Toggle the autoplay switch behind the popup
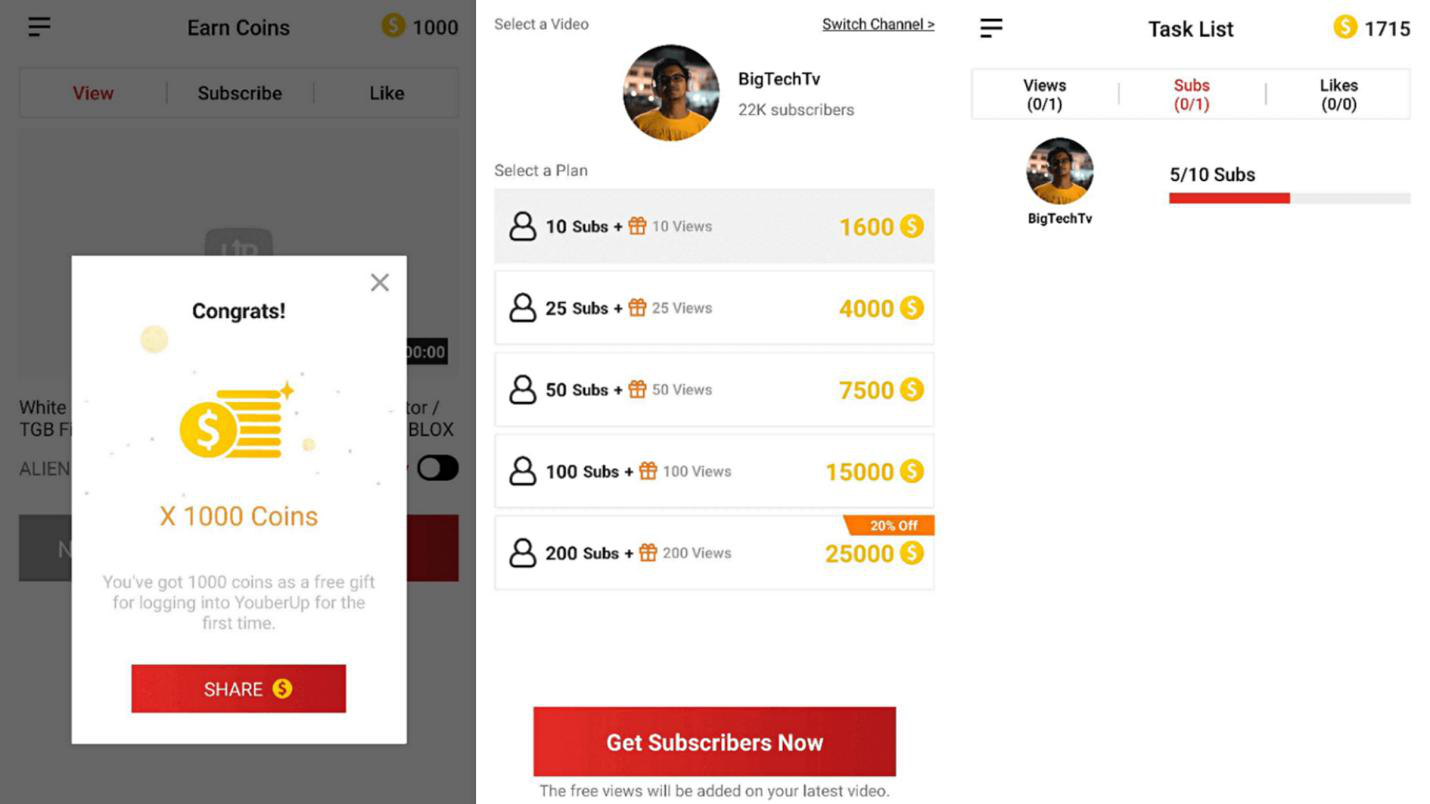 tap(437, 467)
